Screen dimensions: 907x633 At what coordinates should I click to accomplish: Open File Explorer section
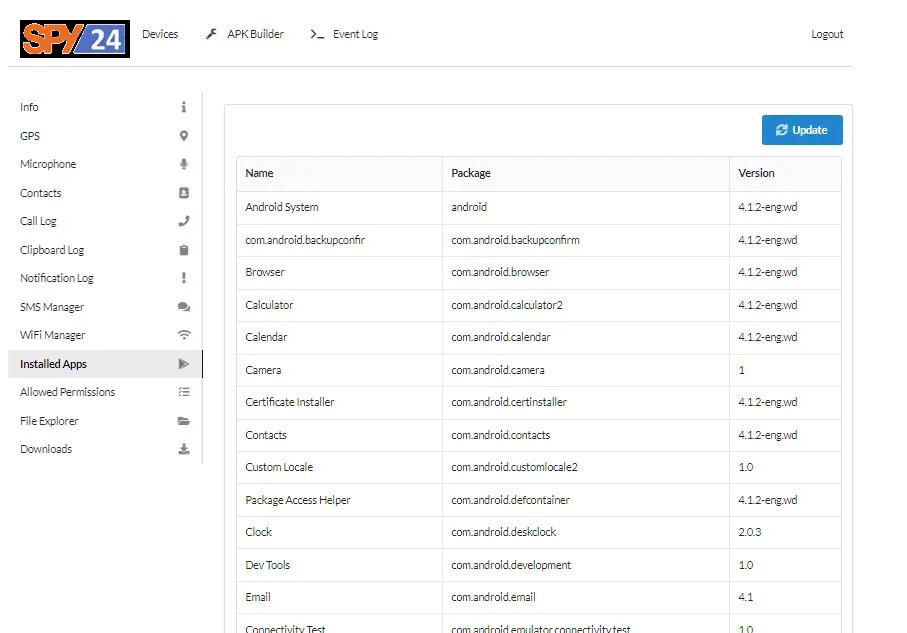coord(105,421)
